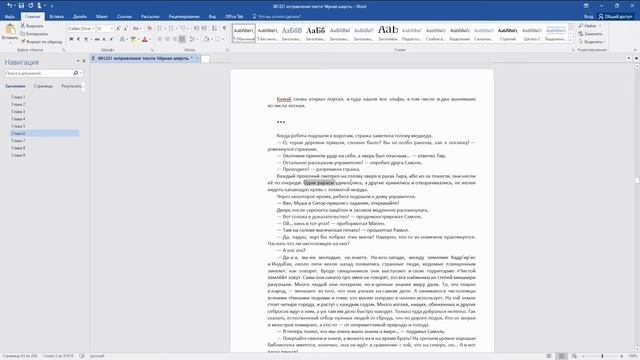Save the document with the floppy disk icon
640x360 pixels.
21,5
